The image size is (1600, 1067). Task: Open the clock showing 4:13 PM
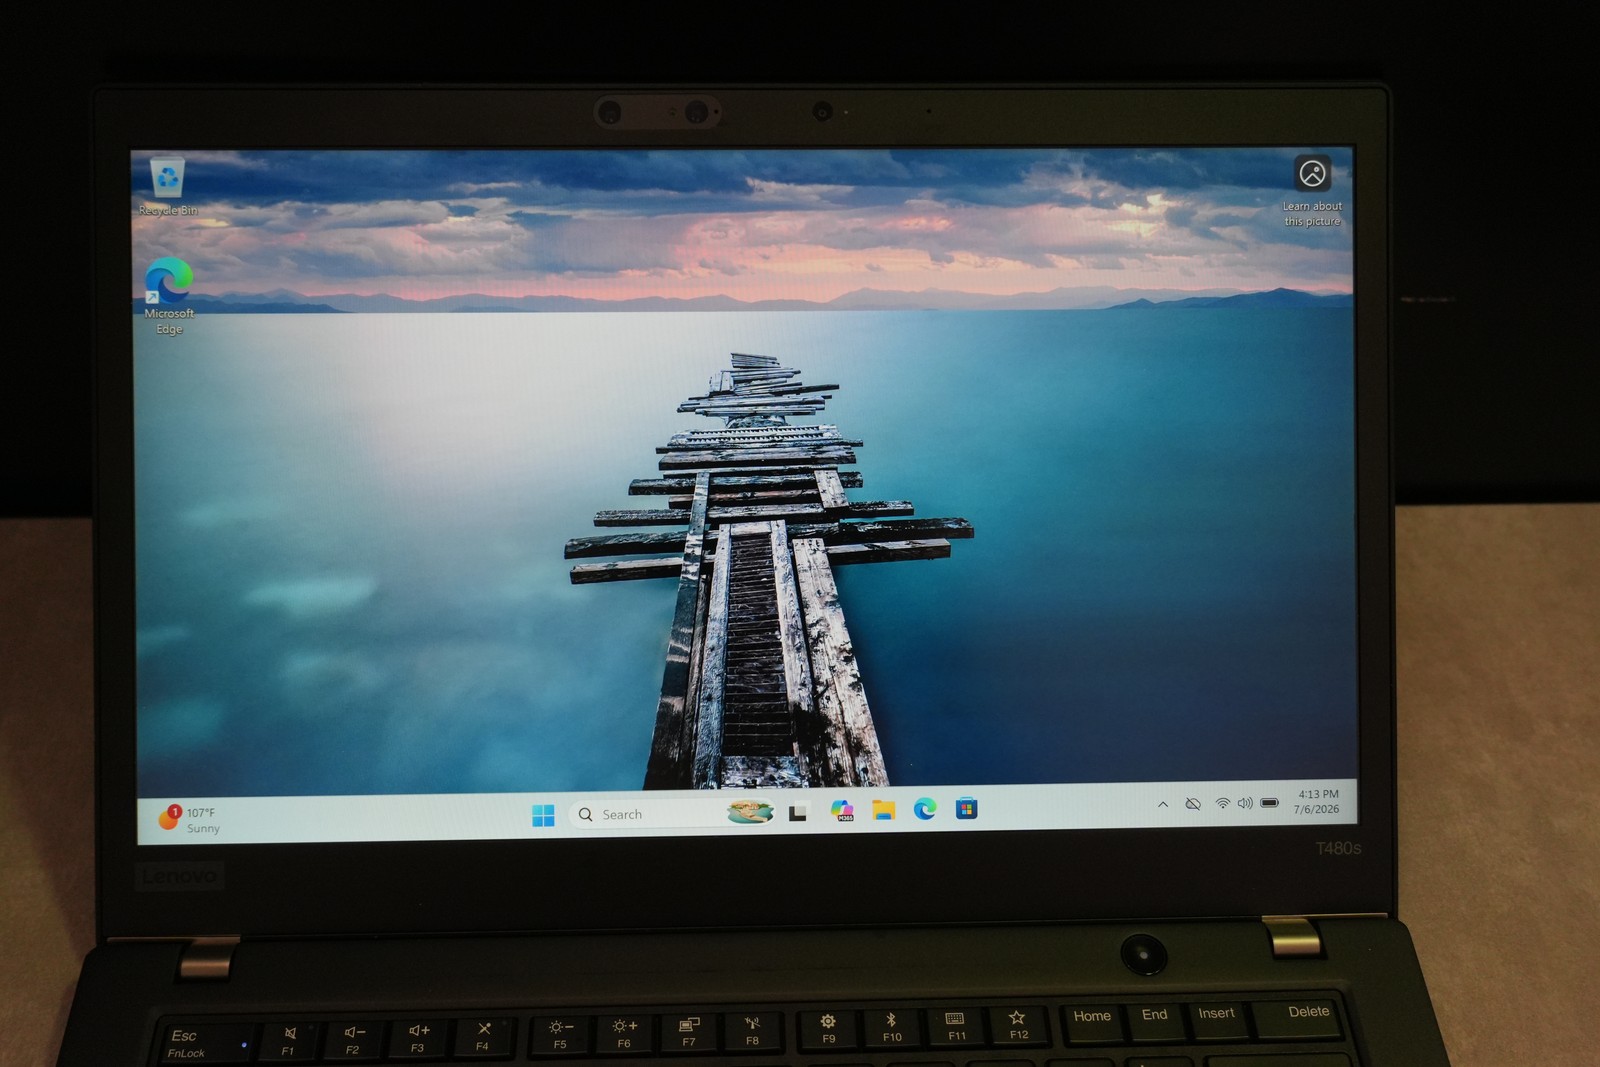[x=1317, y=802]
